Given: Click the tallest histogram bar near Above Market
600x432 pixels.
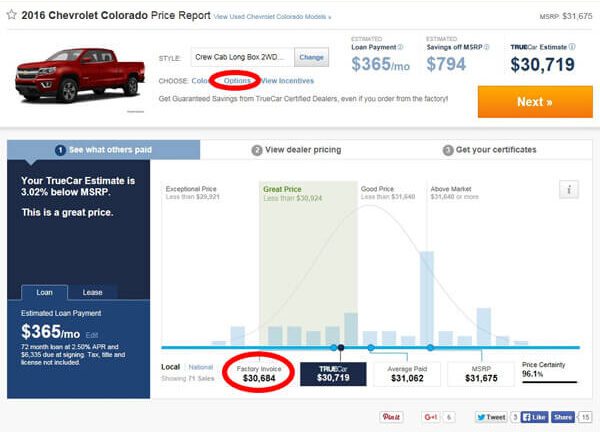Looking at the screenshot, I should tap(427, 298).
